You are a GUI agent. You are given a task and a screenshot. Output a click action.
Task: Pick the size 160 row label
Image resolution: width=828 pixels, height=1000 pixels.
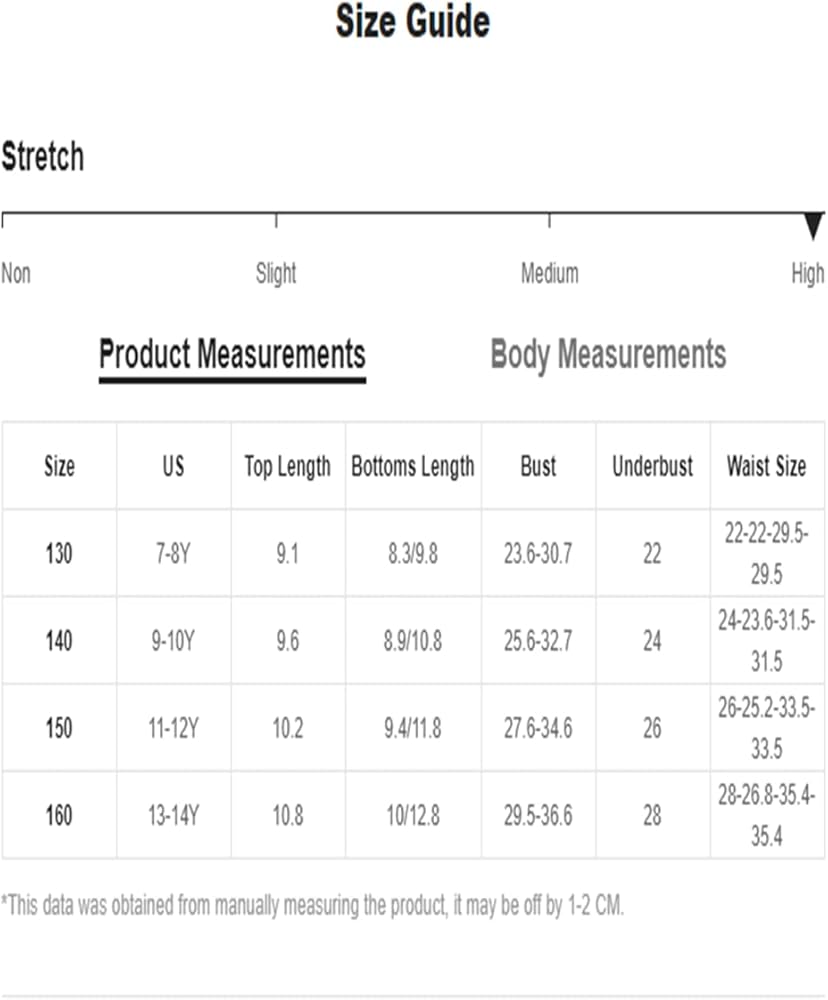[59, 816]
